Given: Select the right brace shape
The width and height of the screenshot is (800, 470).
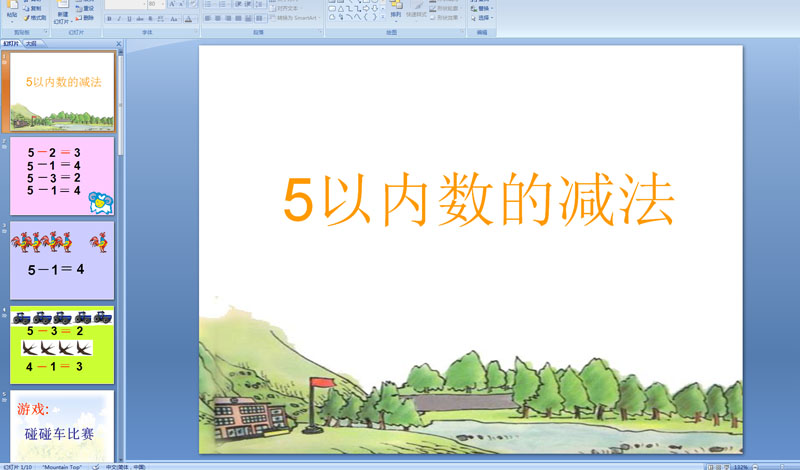Looking at the screenshot, I should (x=374, y=17).
